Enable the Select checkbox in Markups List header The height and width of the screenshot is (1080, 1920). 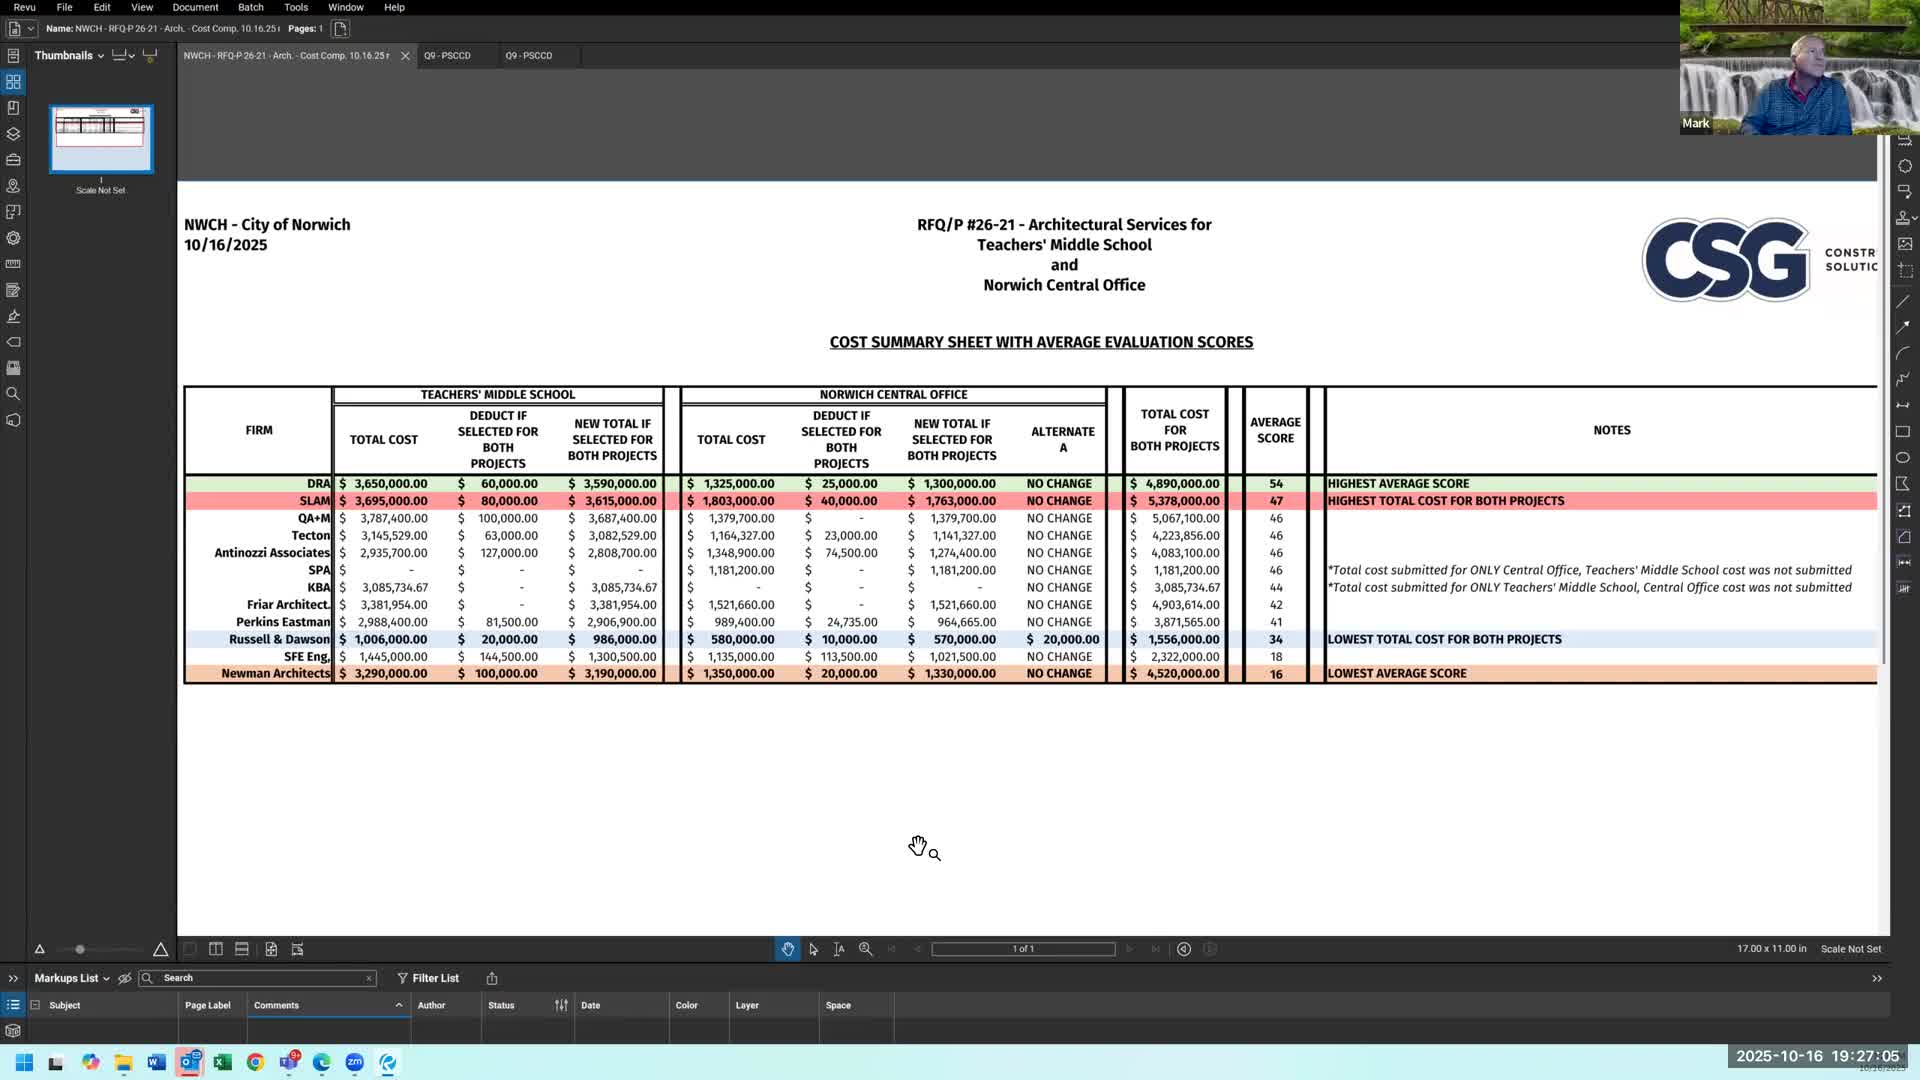34,1005
